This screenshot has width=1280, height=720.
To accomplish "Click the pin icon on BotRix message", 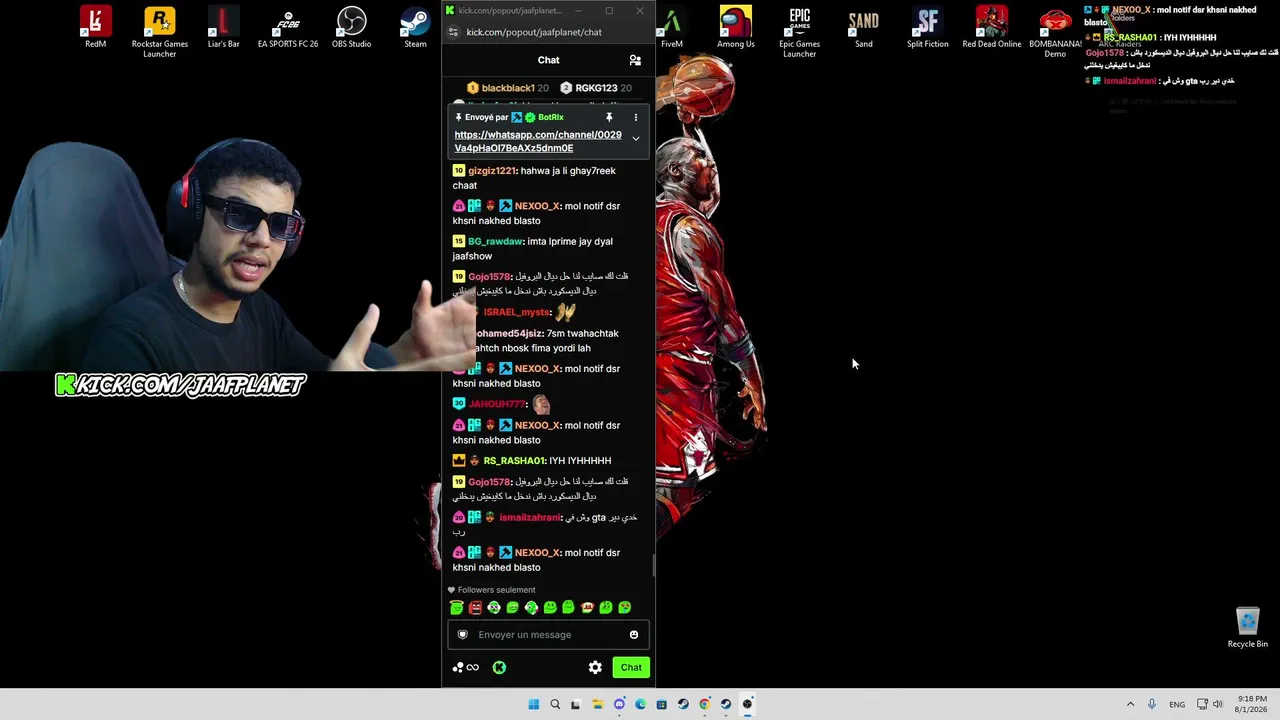I will (x=609, y=117).
